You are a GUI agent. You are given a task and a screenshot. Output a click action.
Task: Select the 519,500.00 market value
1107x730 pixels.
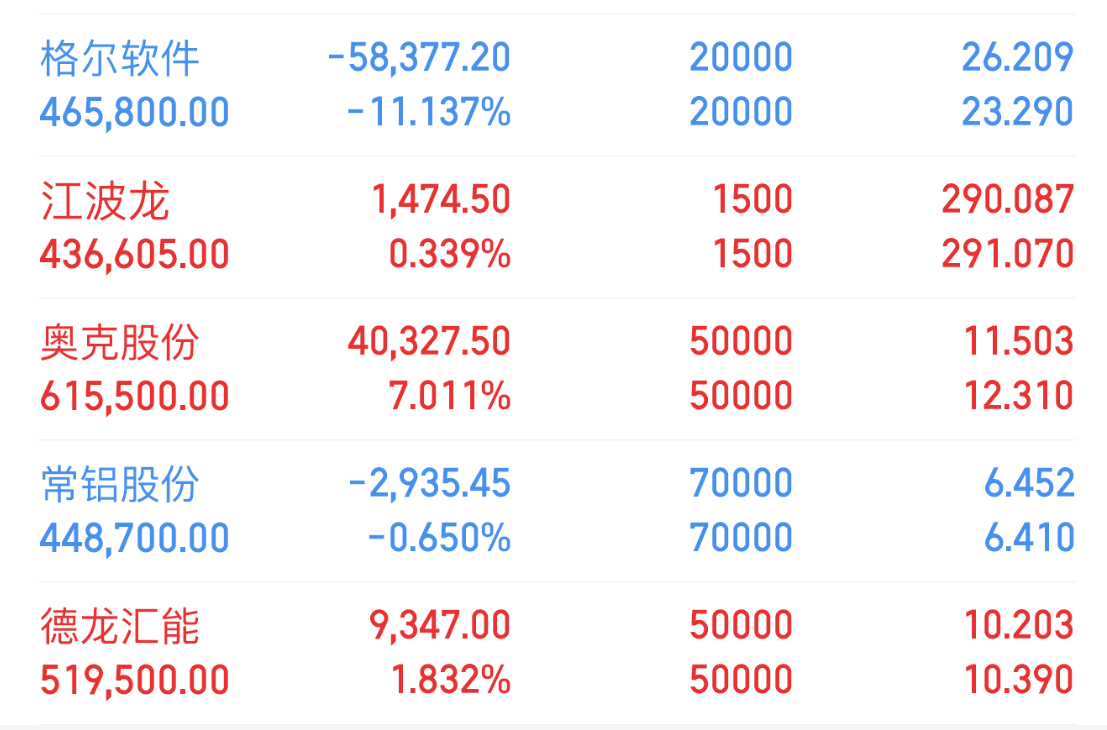135,680
